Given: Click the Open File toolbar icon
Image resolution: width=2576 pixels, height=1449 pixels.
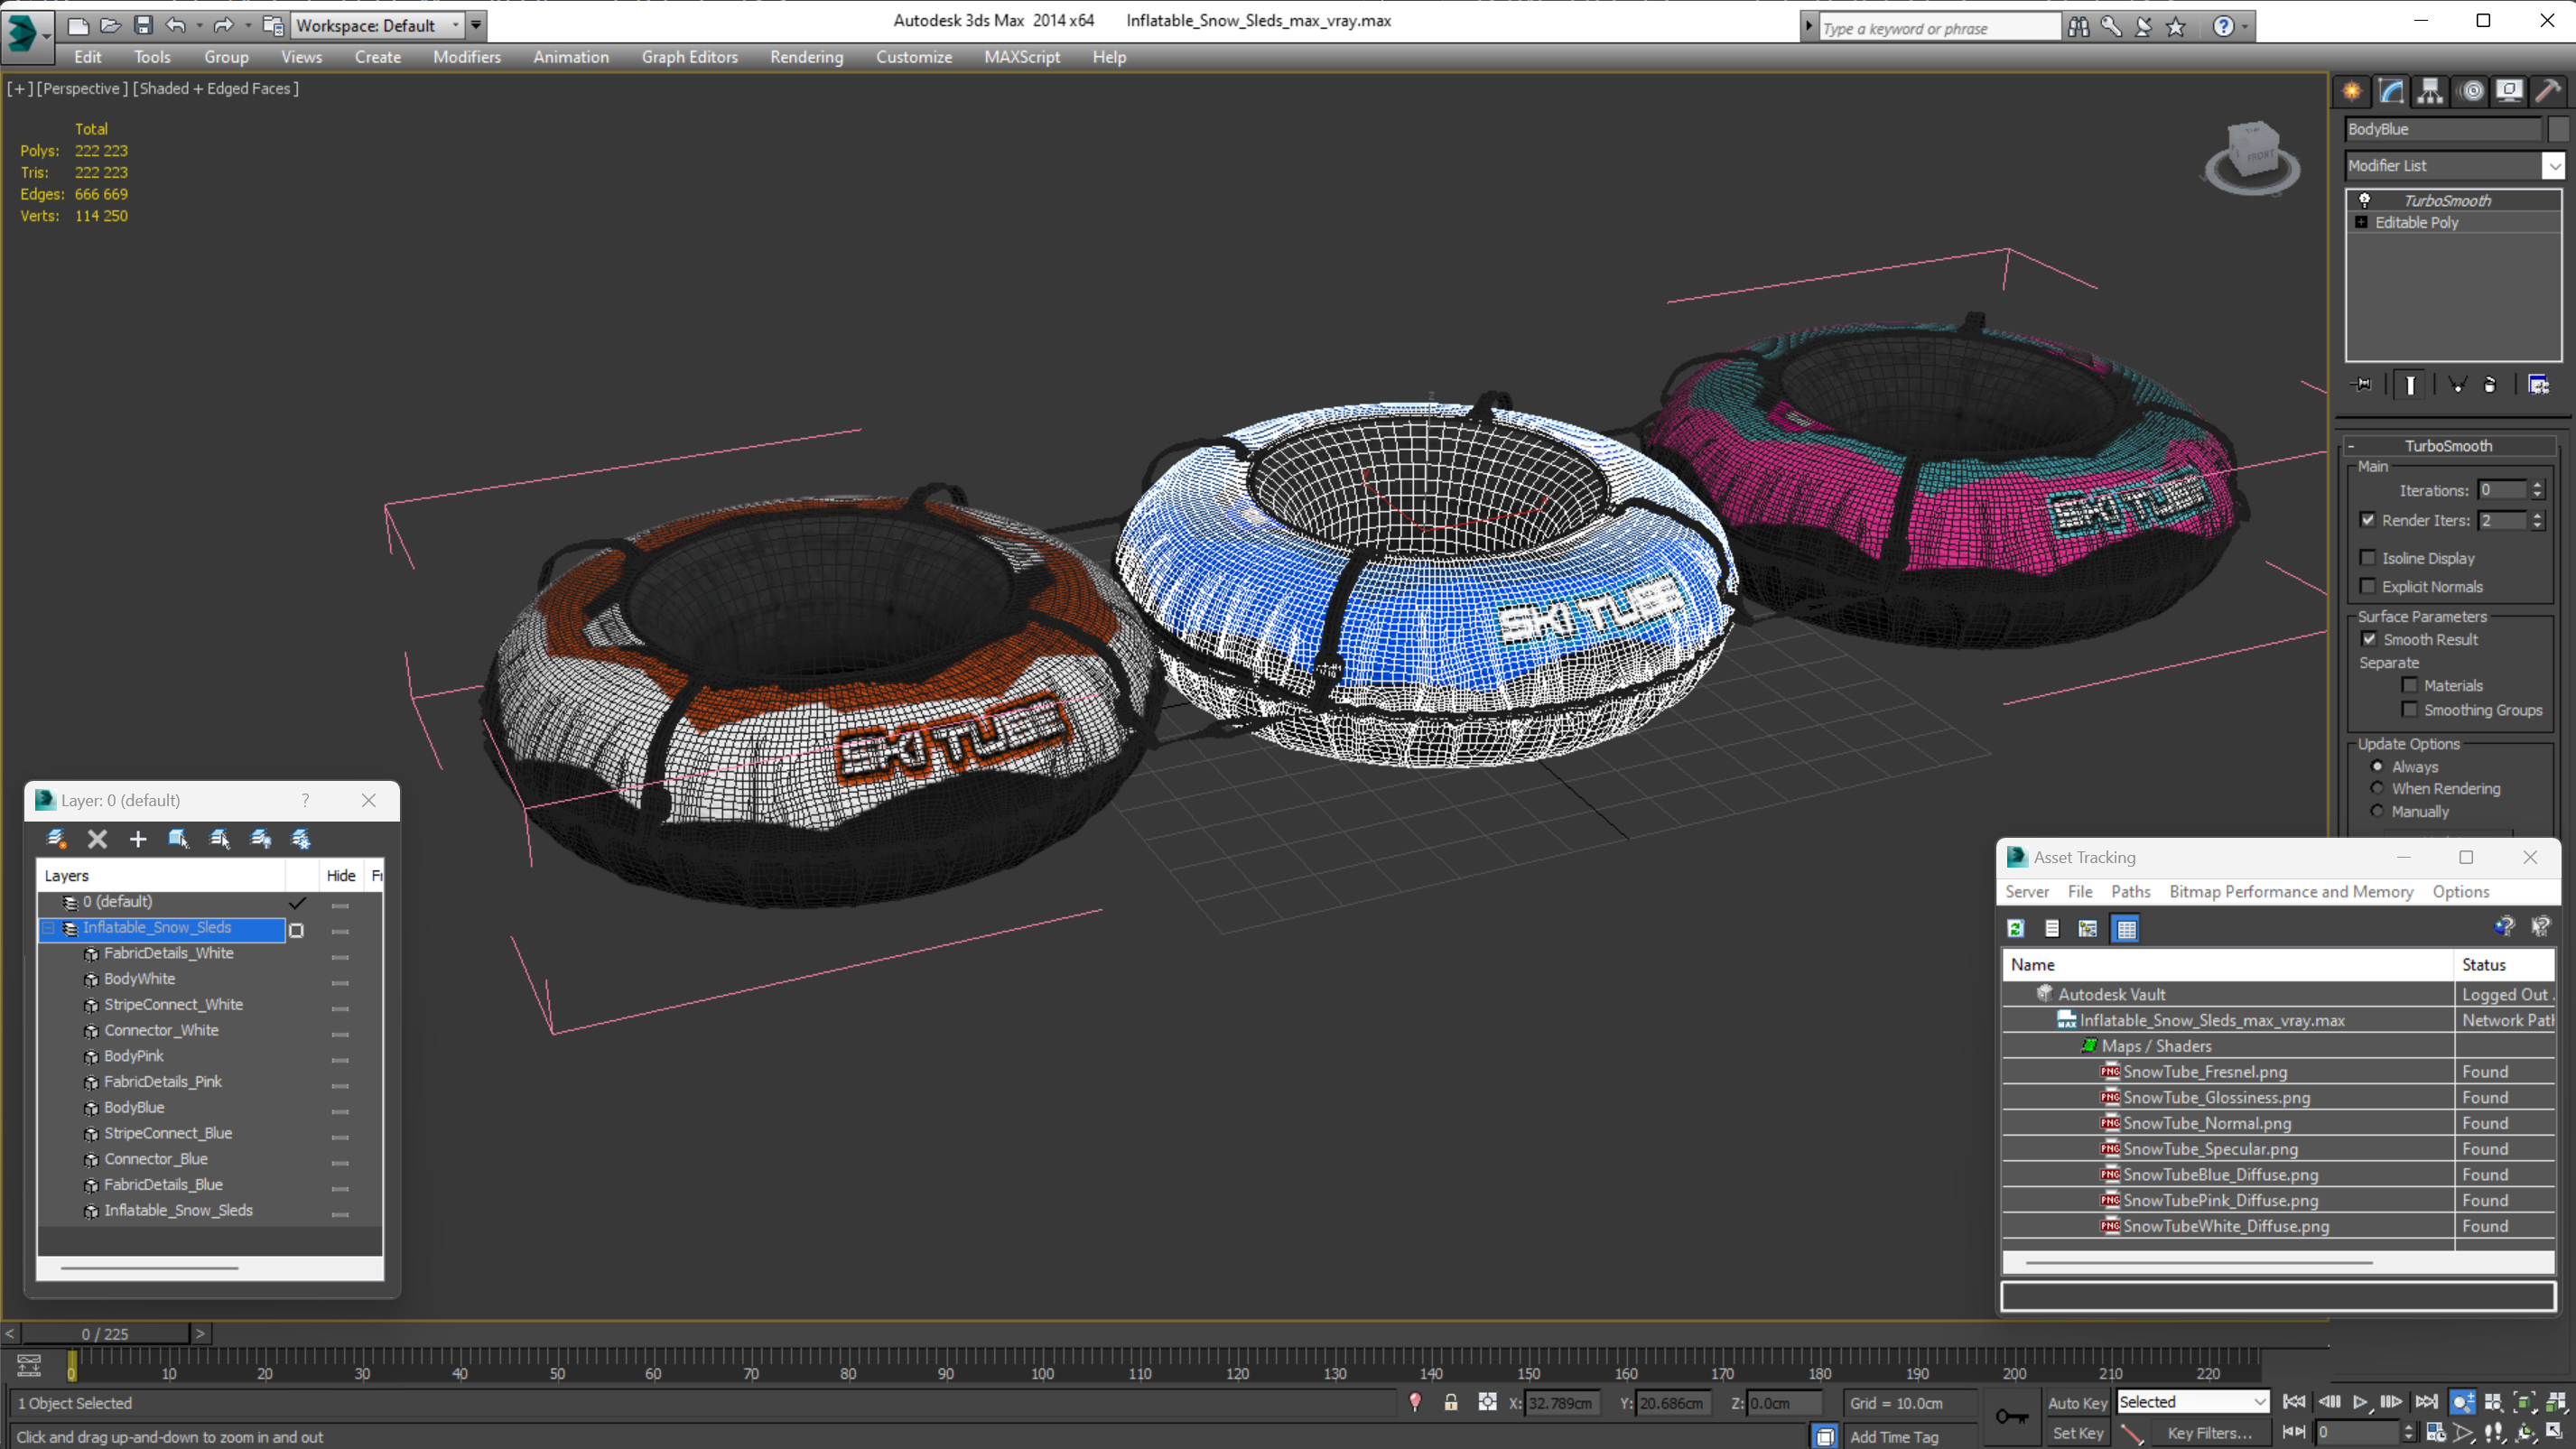Looking at the screenshot, I should click(x=110, y=25).
